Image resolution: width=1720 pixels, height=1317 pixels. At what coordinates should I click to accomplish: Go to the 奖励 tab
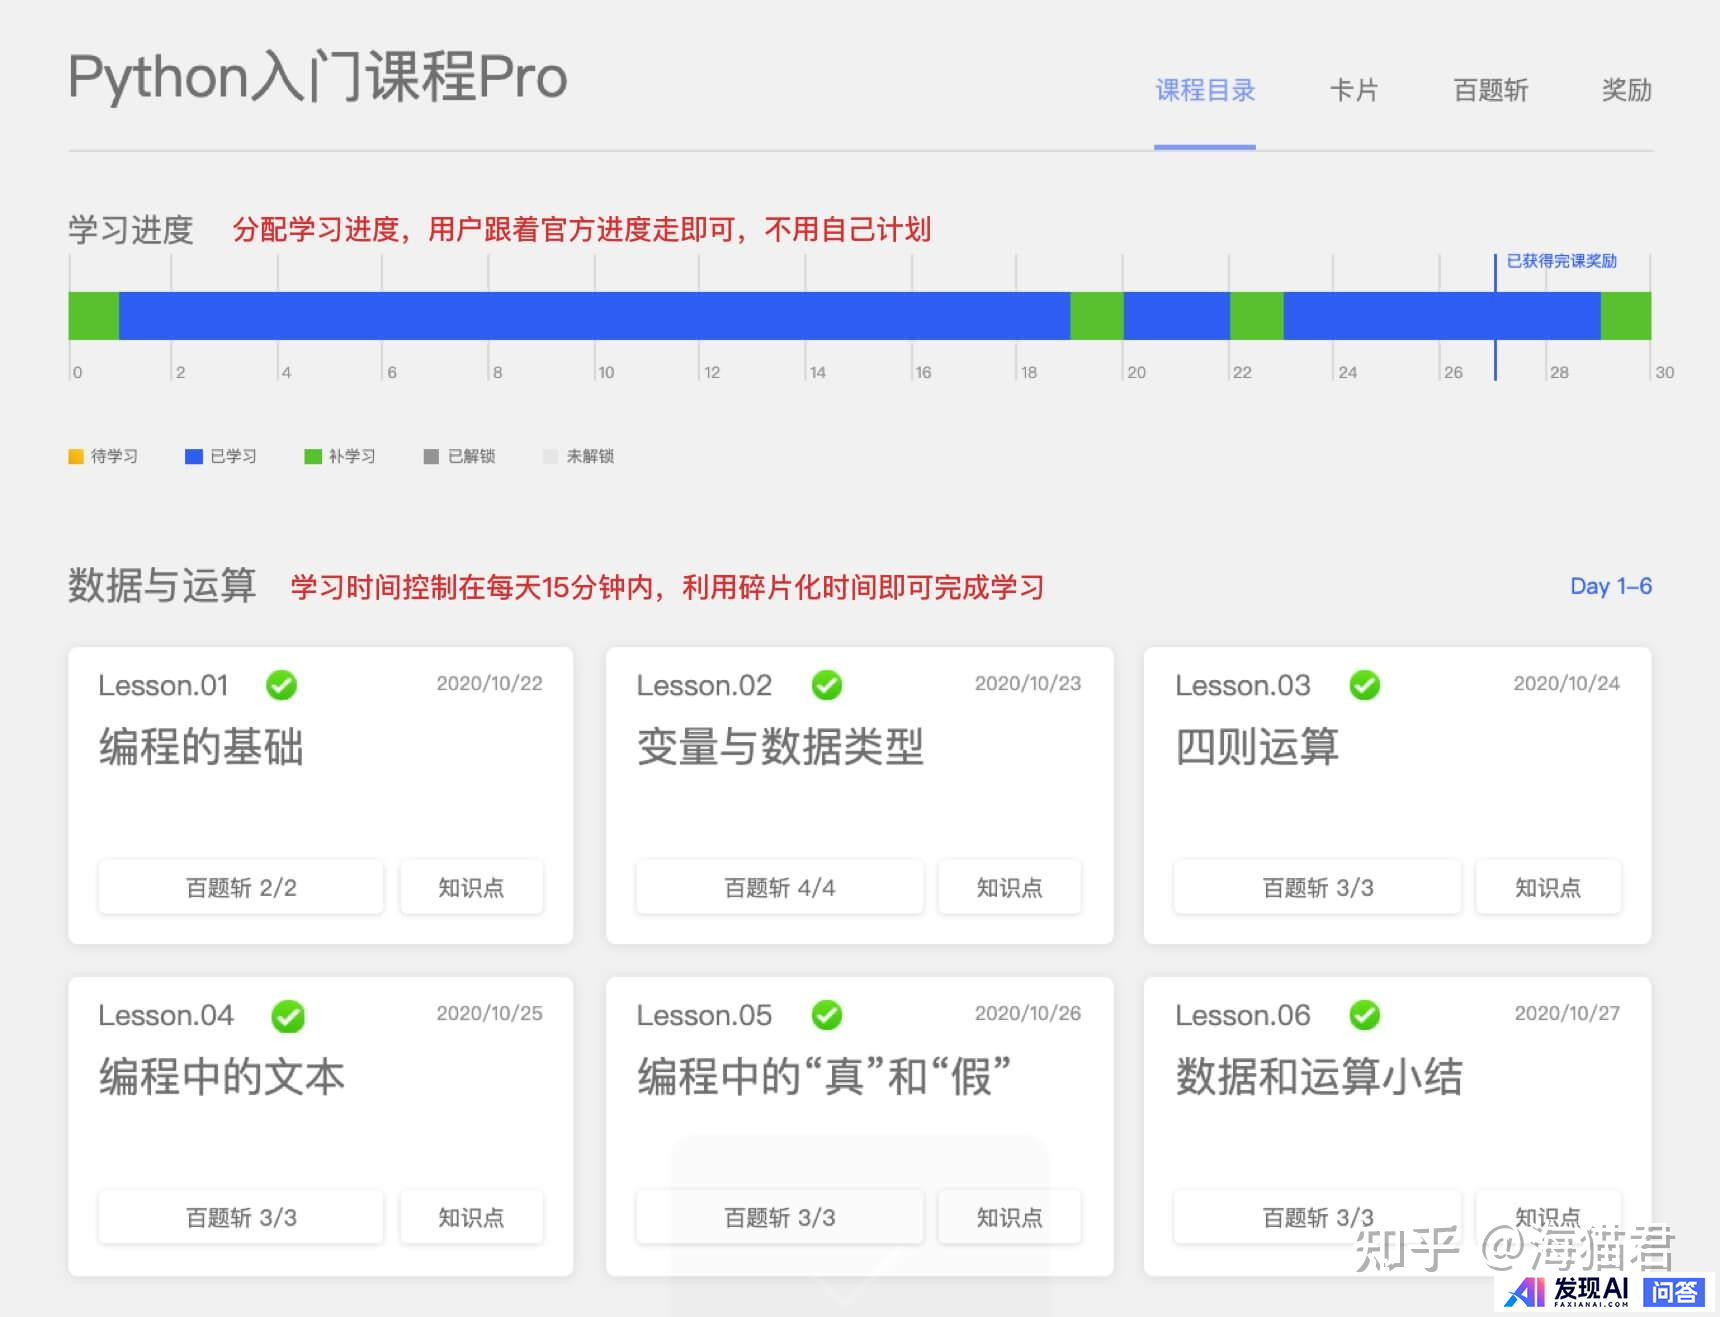click(1626, 91)
